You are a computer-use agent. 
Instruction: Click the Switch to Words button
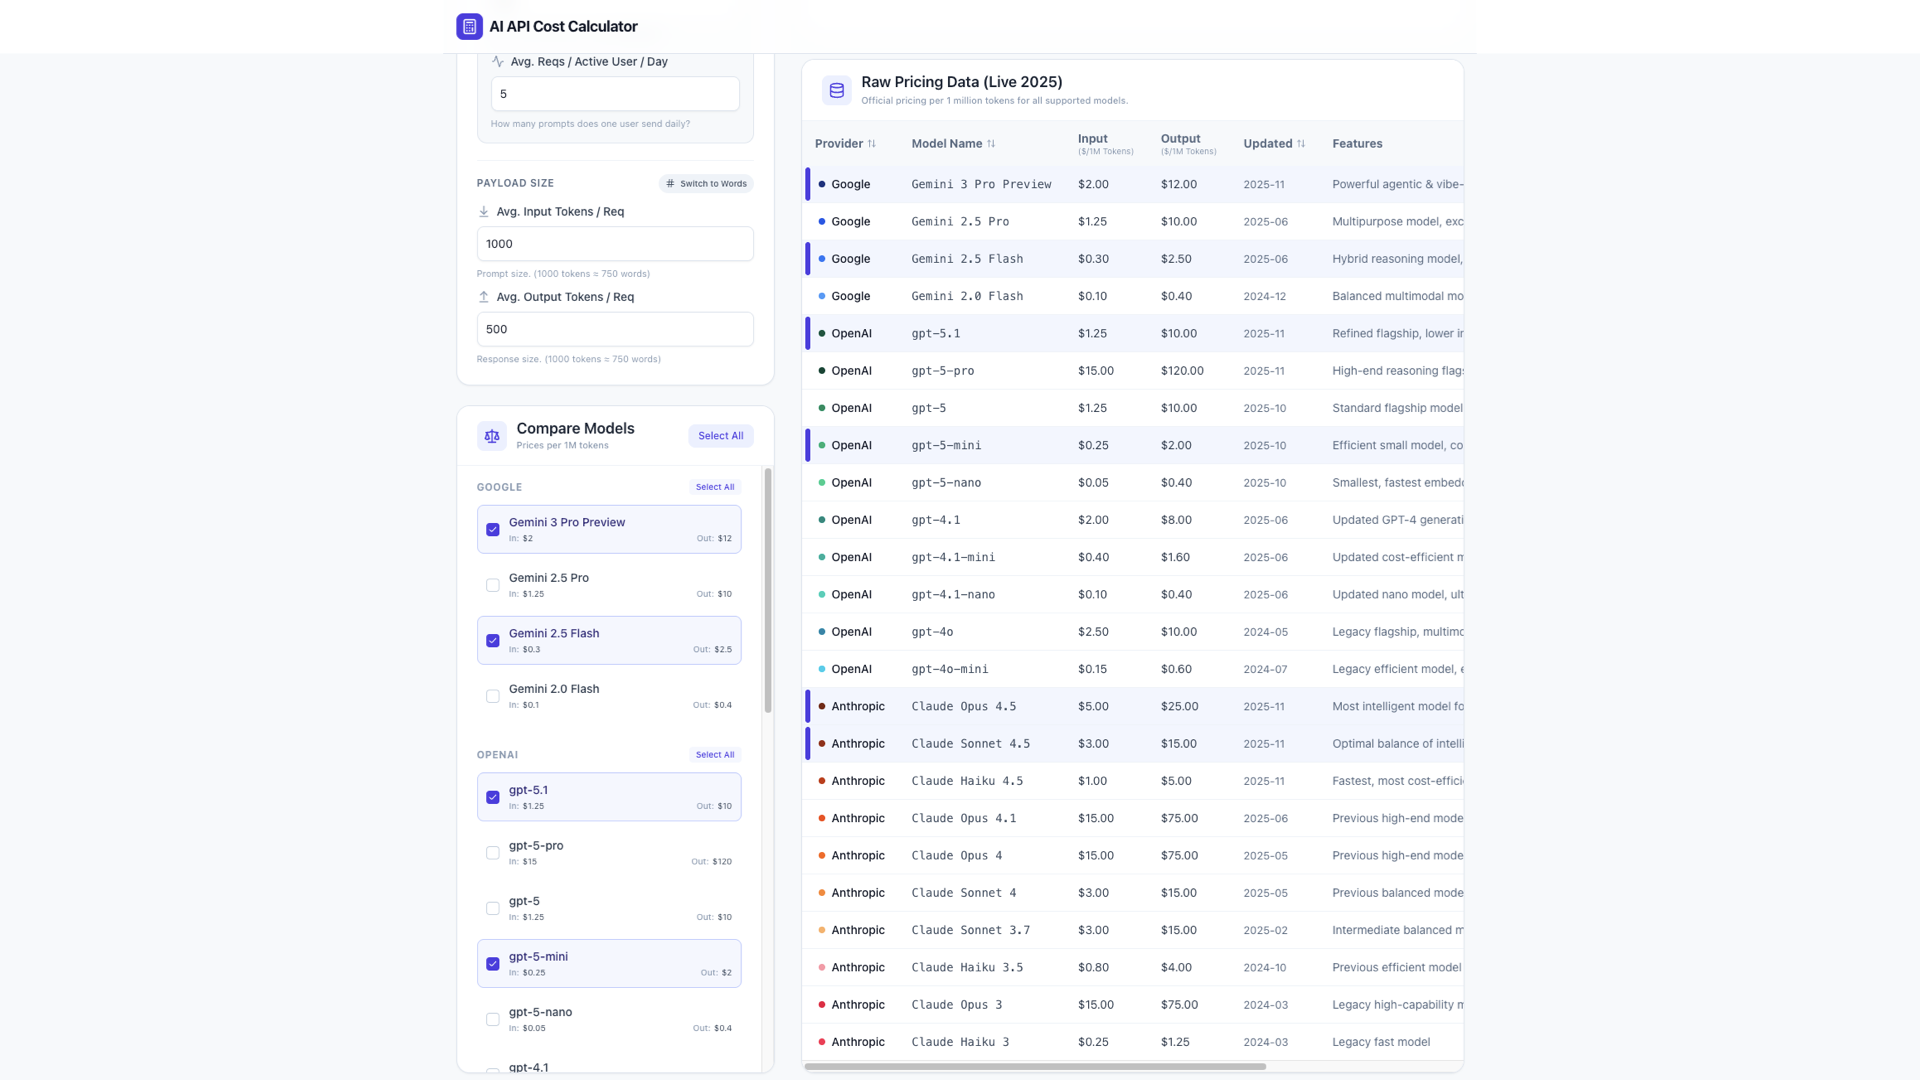705,183
